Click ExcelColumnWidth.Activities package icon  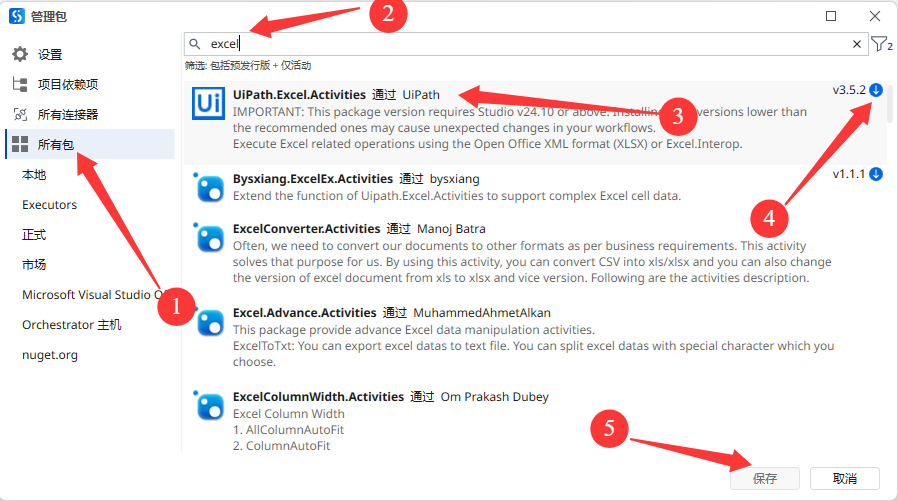(x=209, y=405)
